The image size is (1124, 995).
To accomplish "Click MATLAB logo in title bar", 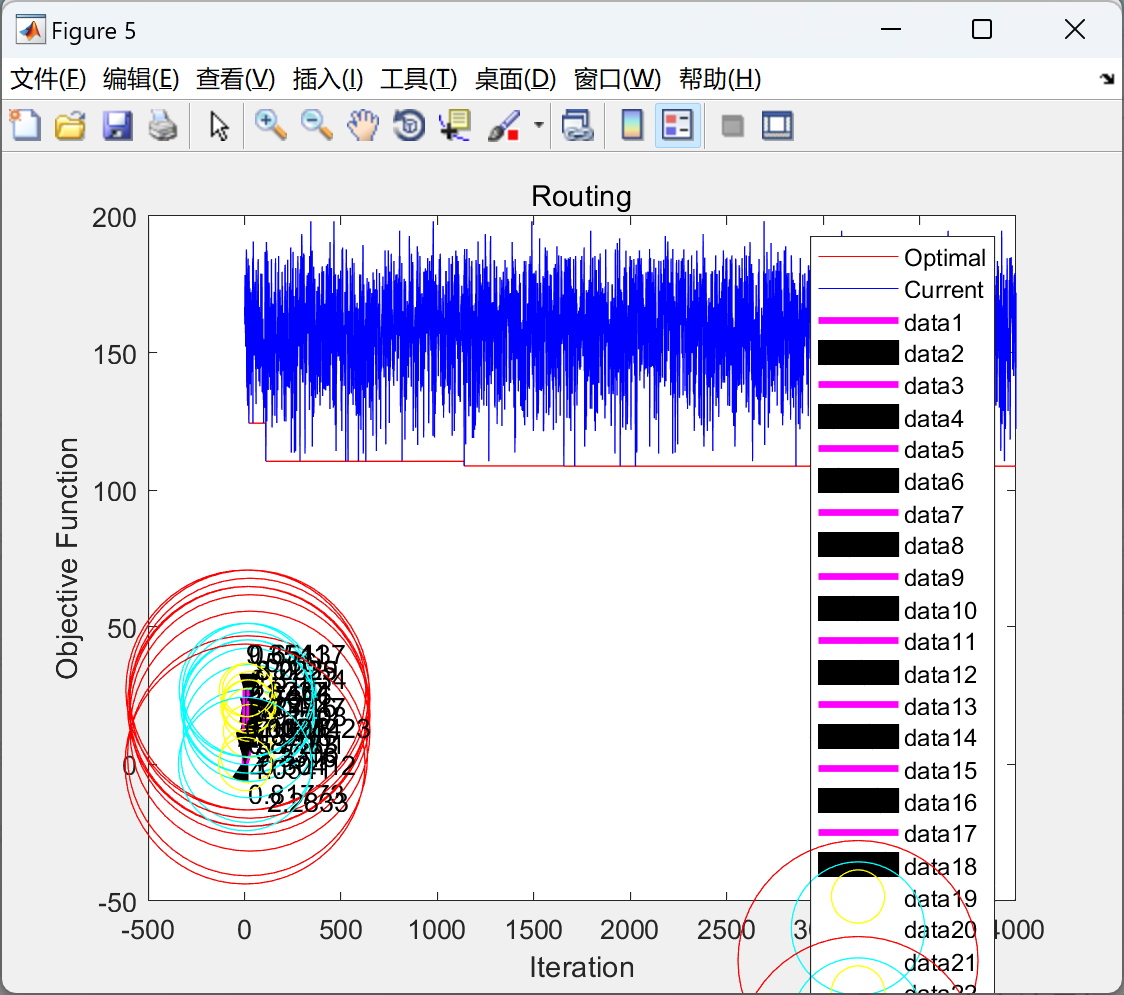I will click(x=30, y=30).
